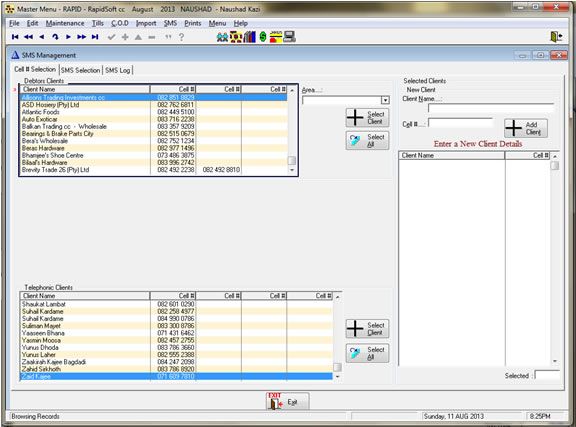Click Telephonic Clients list scroll up arrow
This screenshot has height=427, width=576.
pos(338,297)
